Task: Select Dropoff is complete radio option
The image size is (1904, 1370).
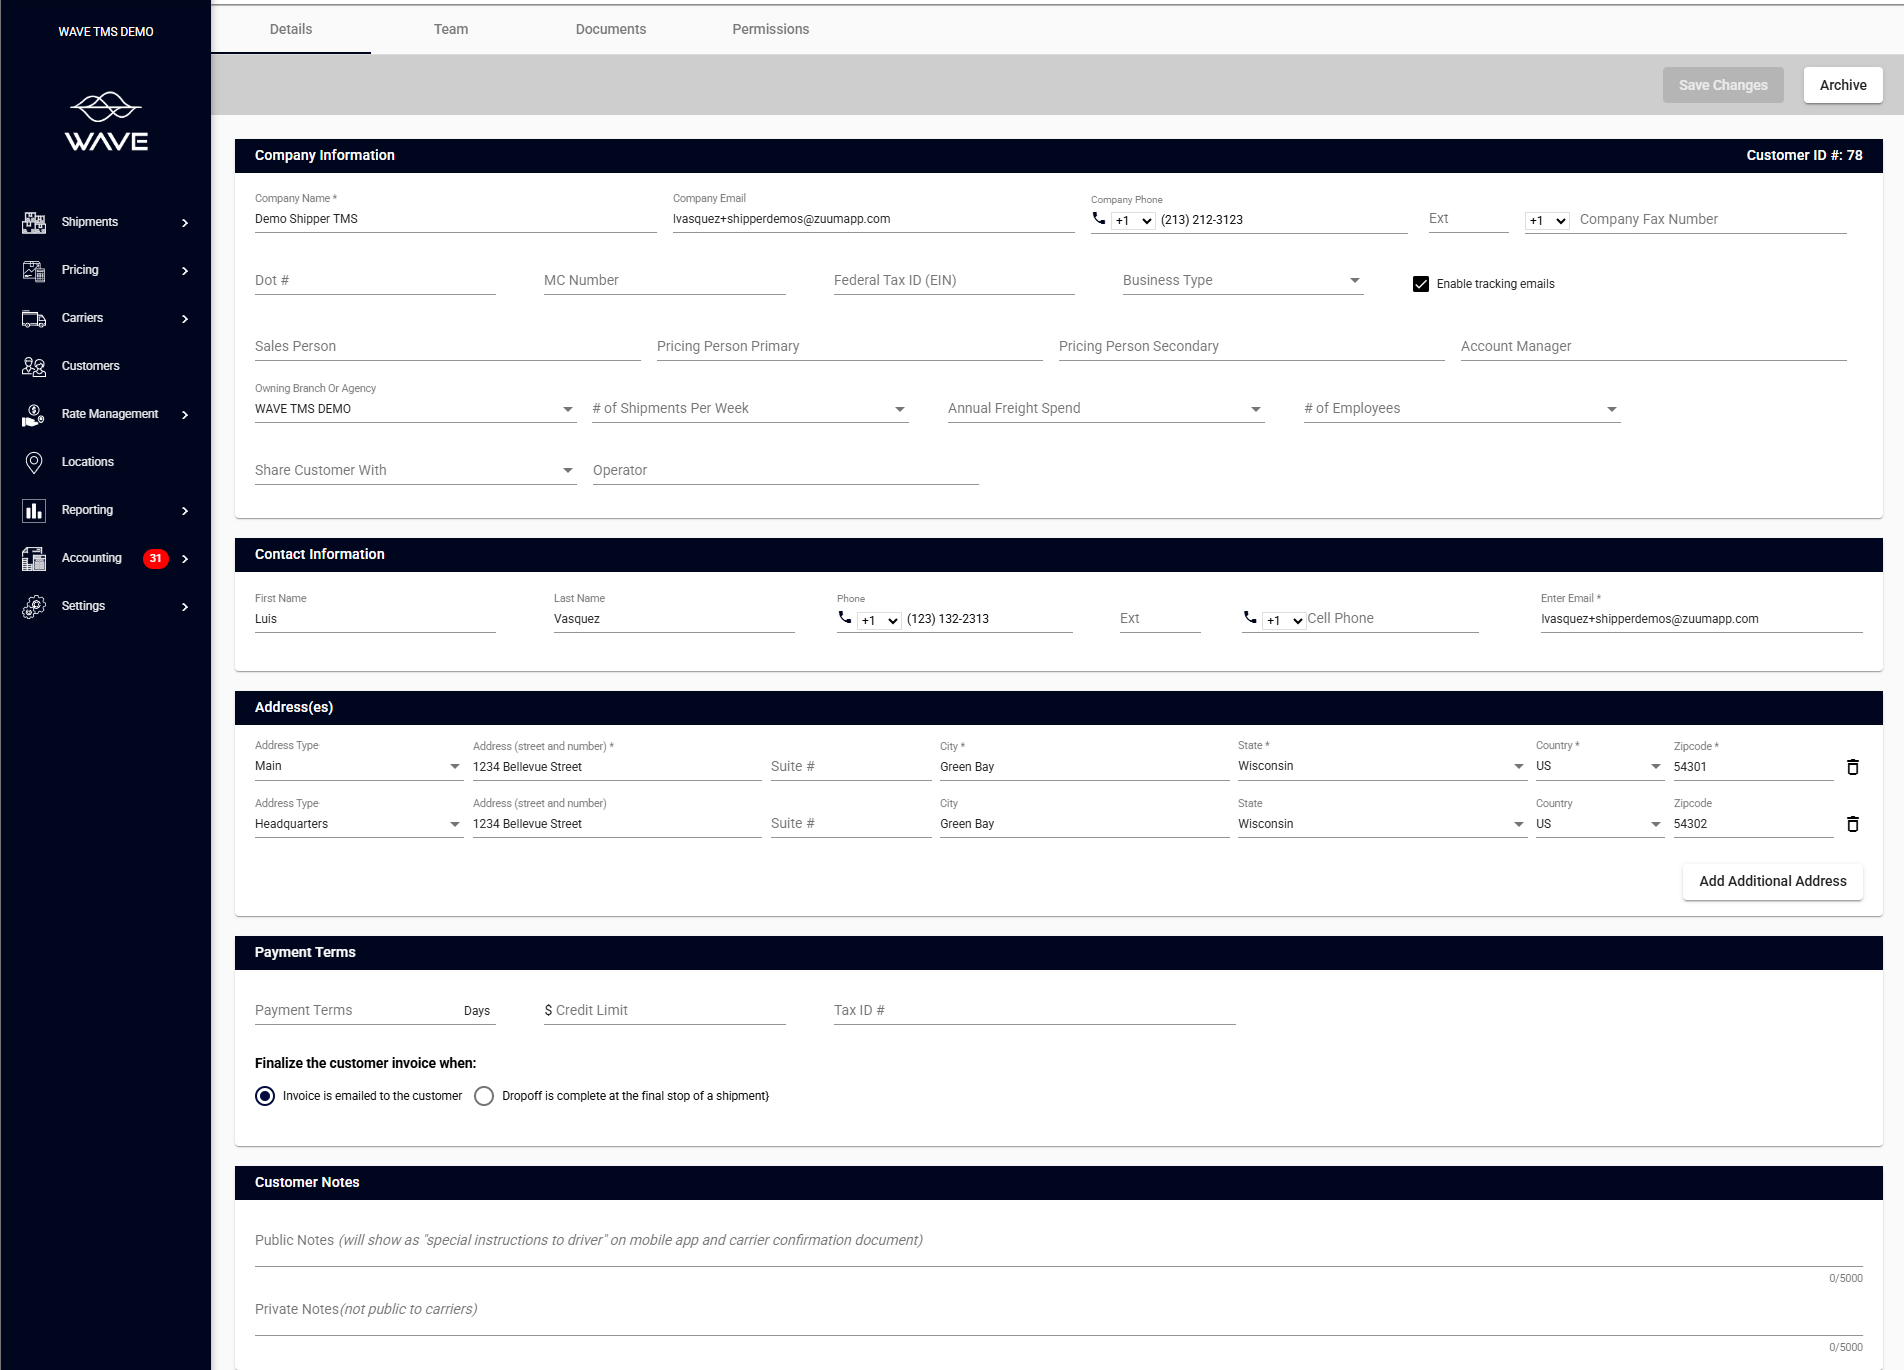Action: pyautogui.click(x=484, y=1096)
